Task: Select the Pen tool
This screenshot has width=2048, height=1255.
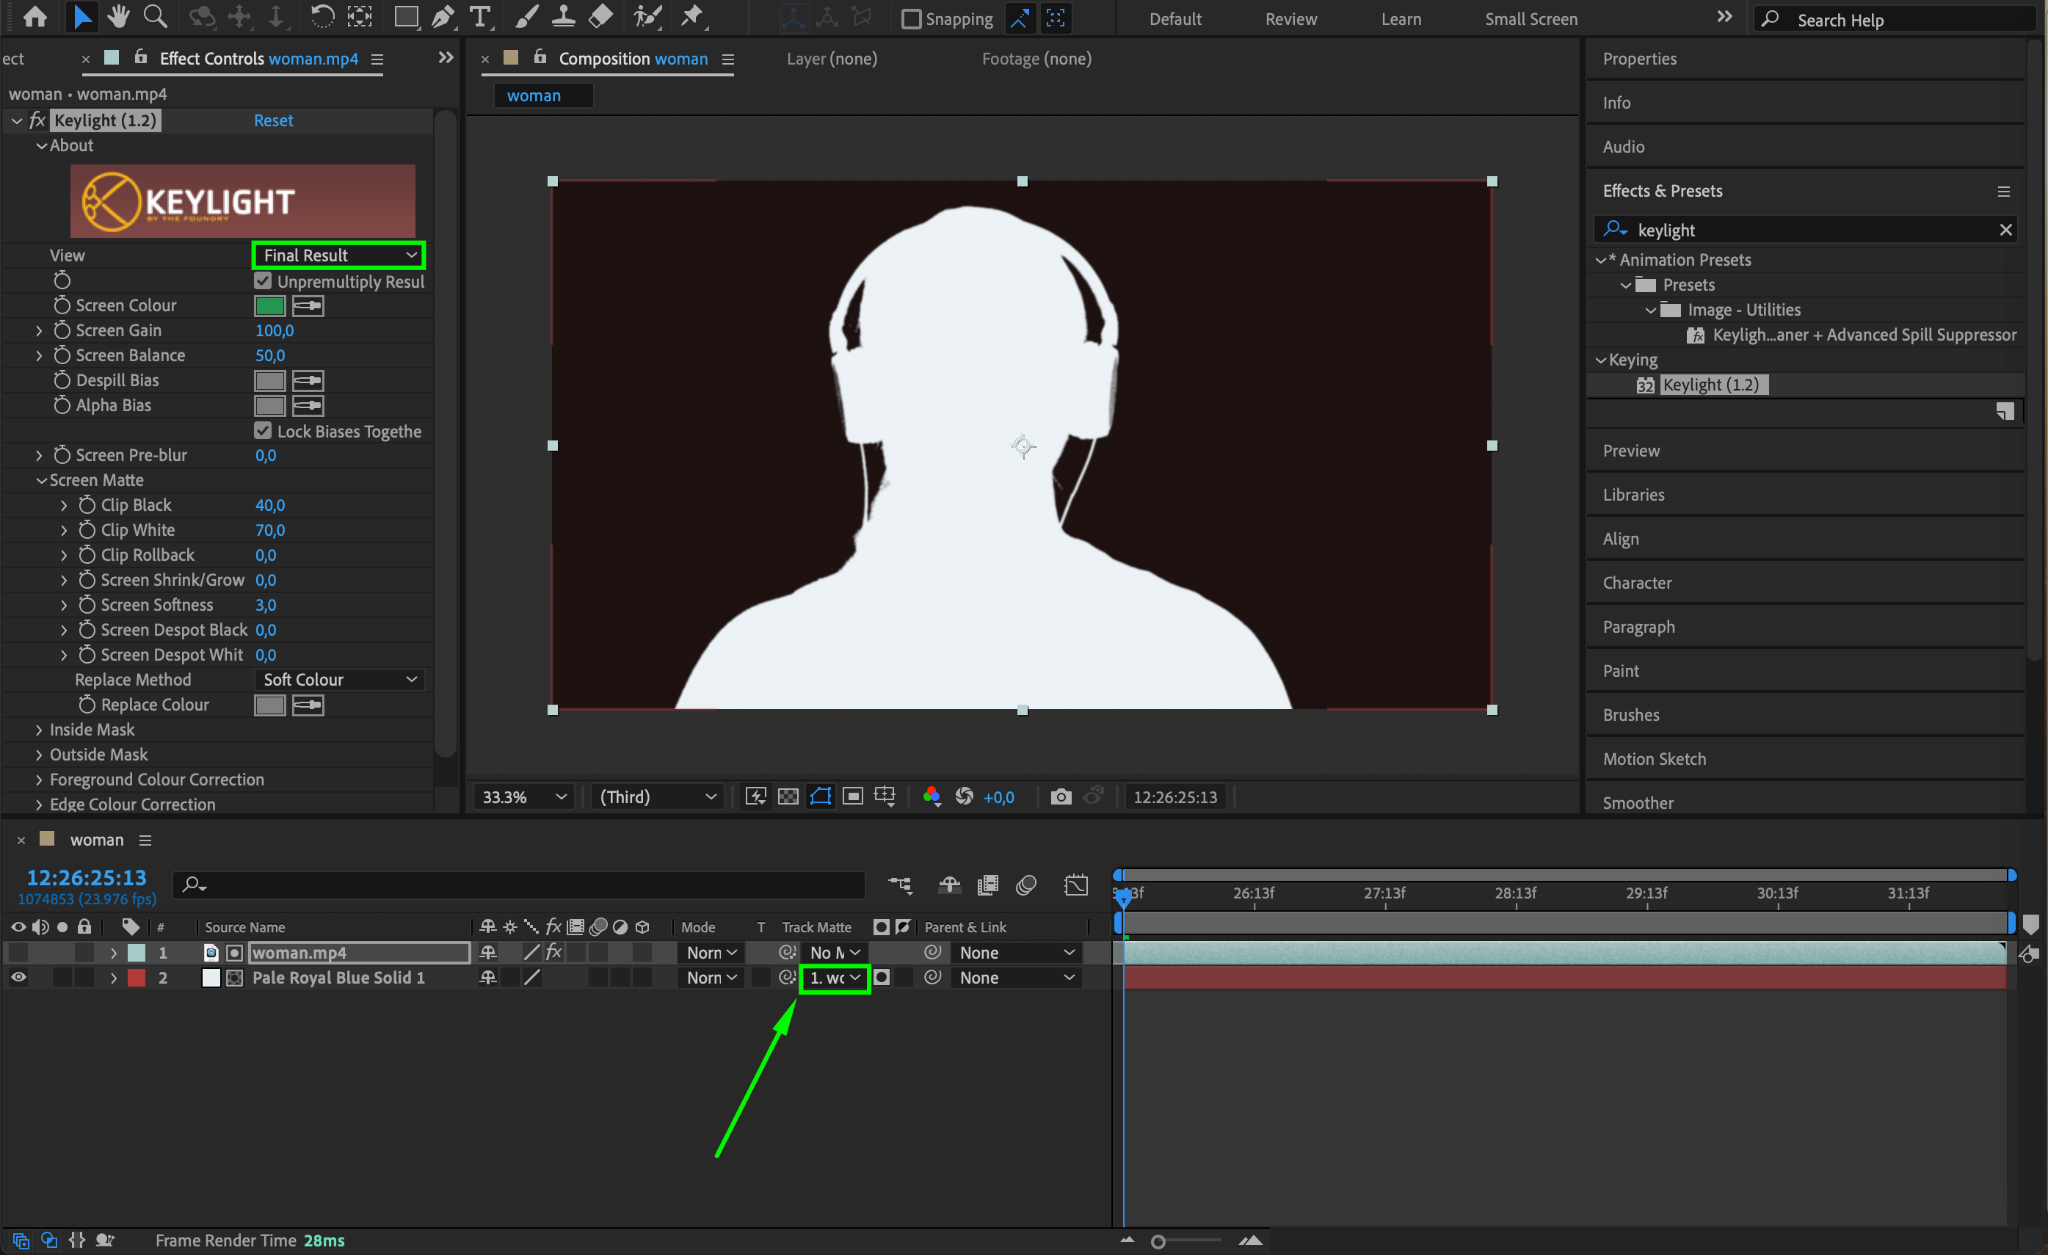Action: 443,17
